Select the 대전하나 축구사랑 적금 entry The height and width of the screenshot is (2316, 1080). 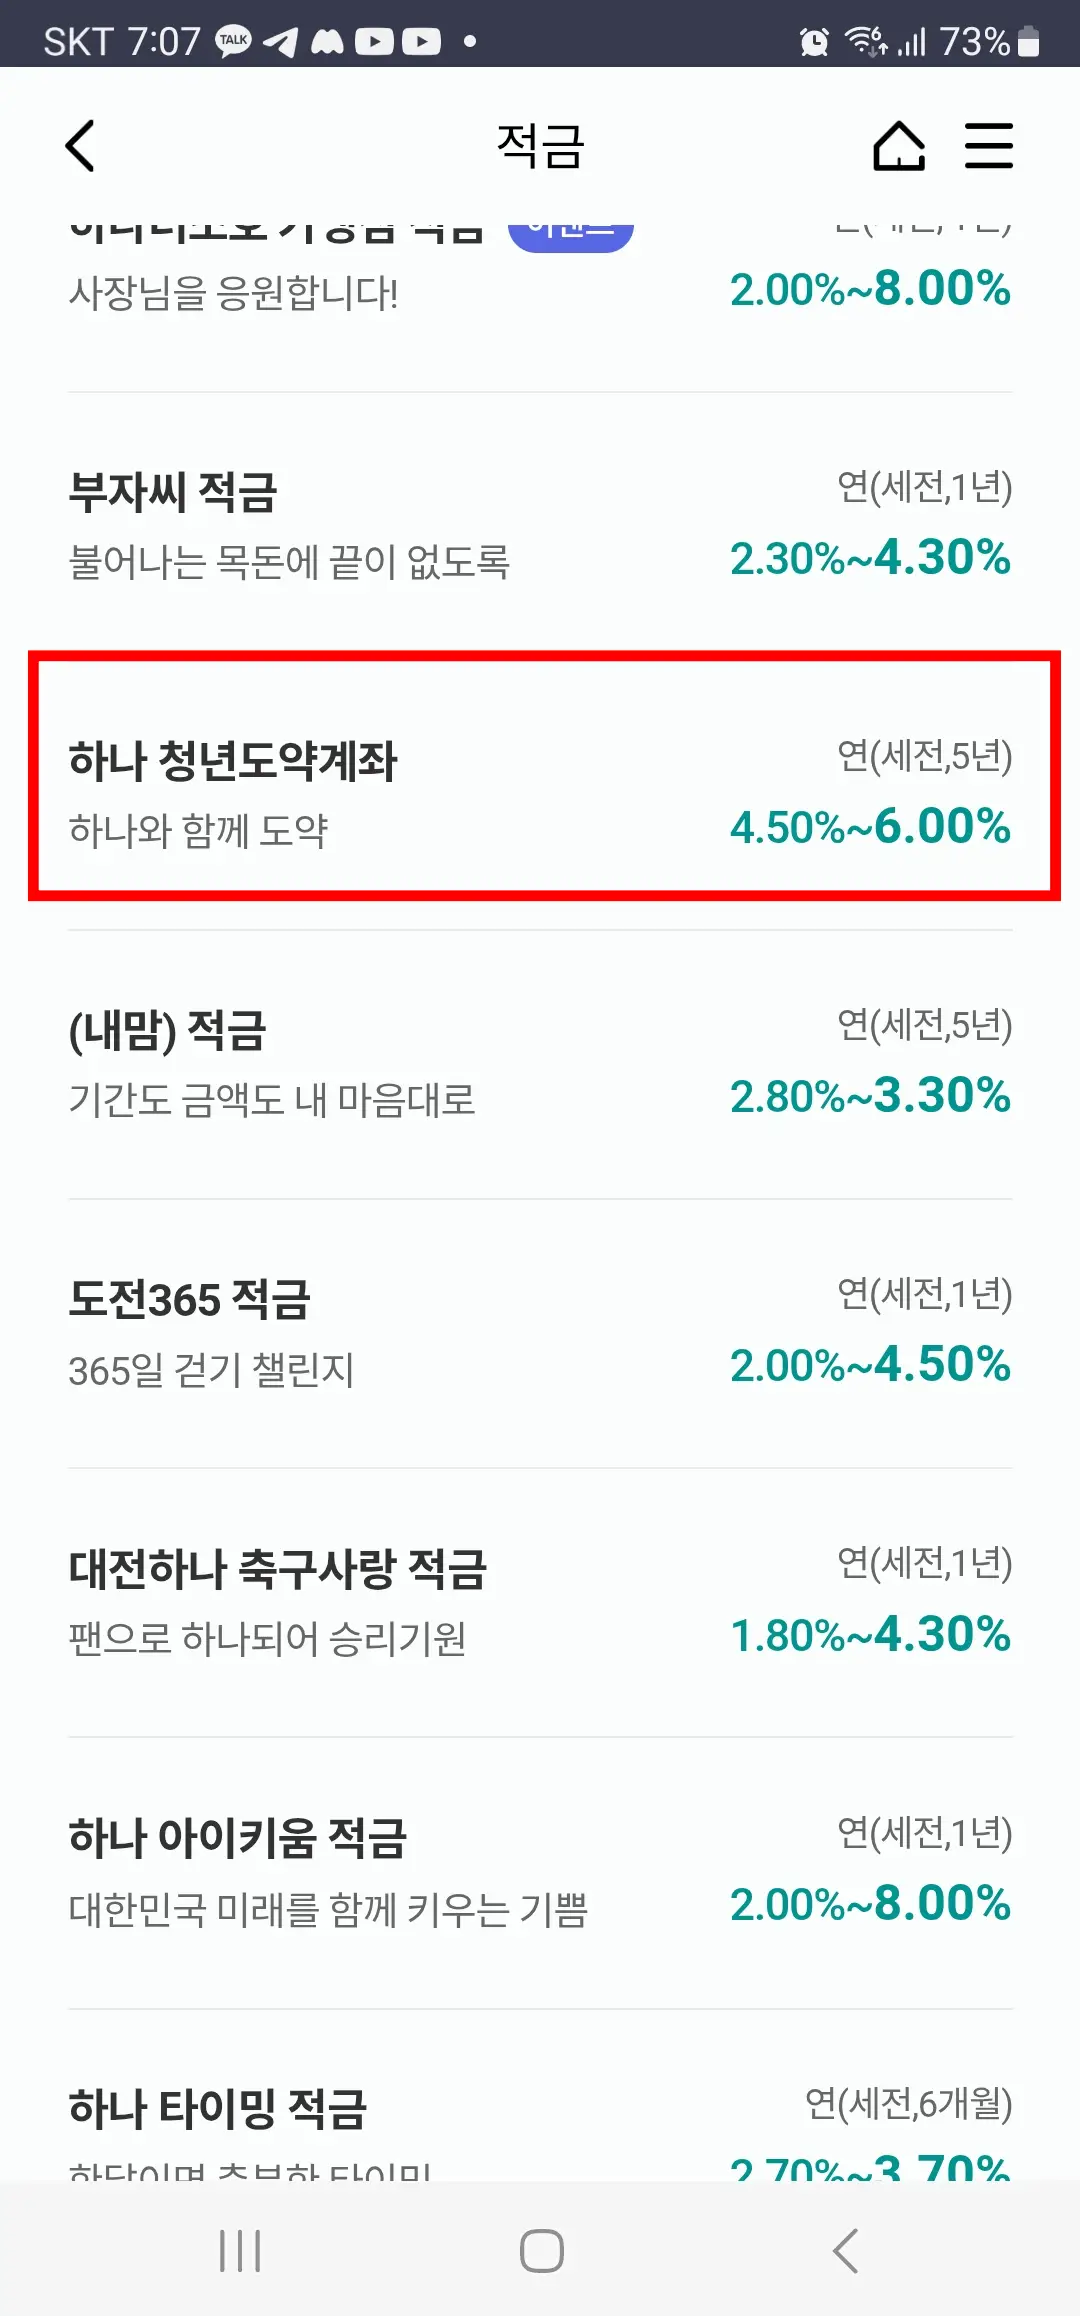click(x=540, y=1600)
